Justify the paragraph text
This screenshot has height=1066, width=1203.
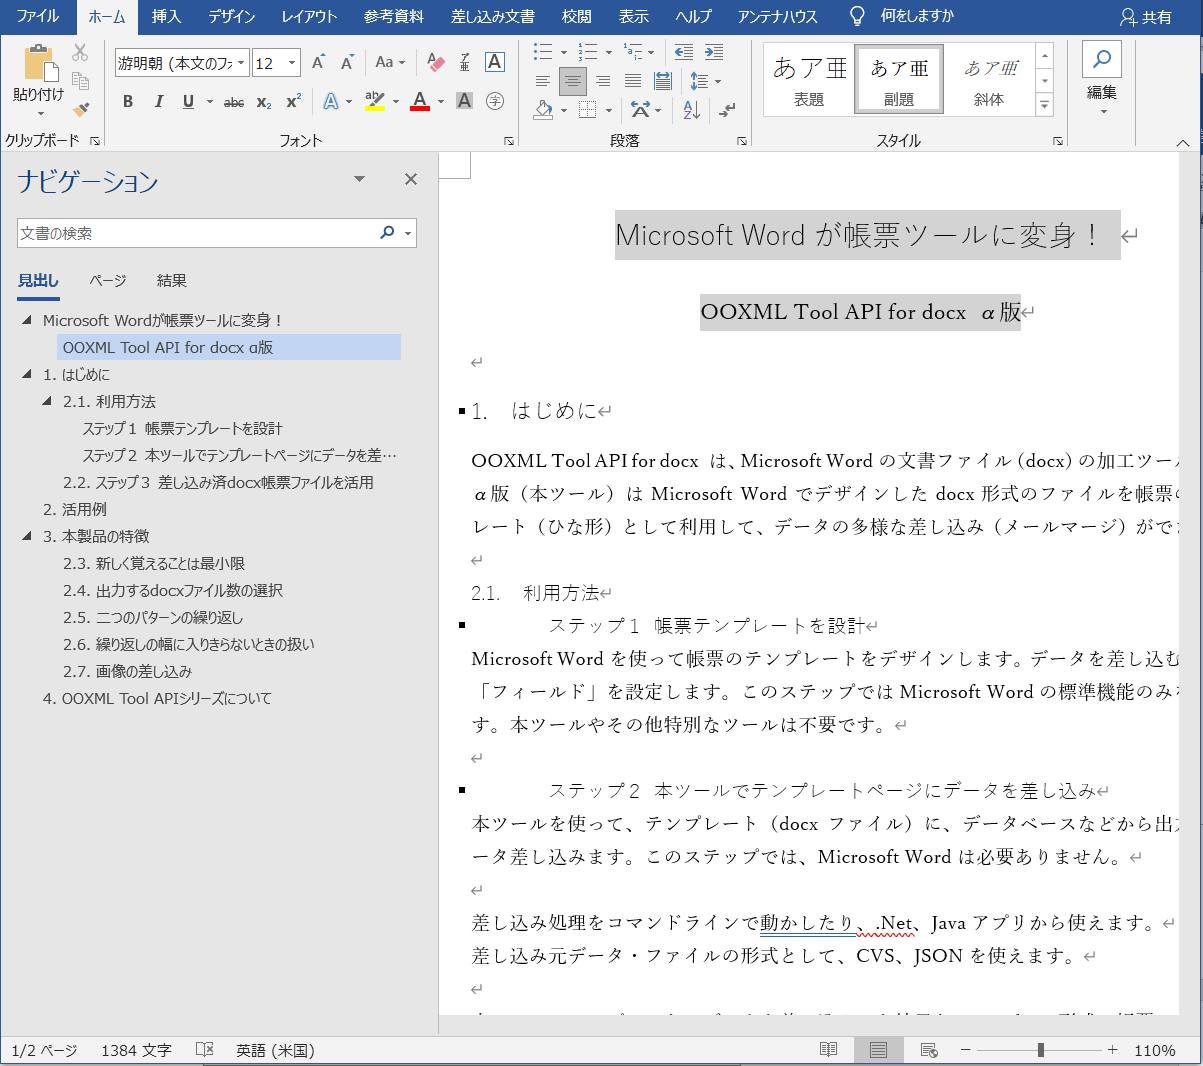633,82
